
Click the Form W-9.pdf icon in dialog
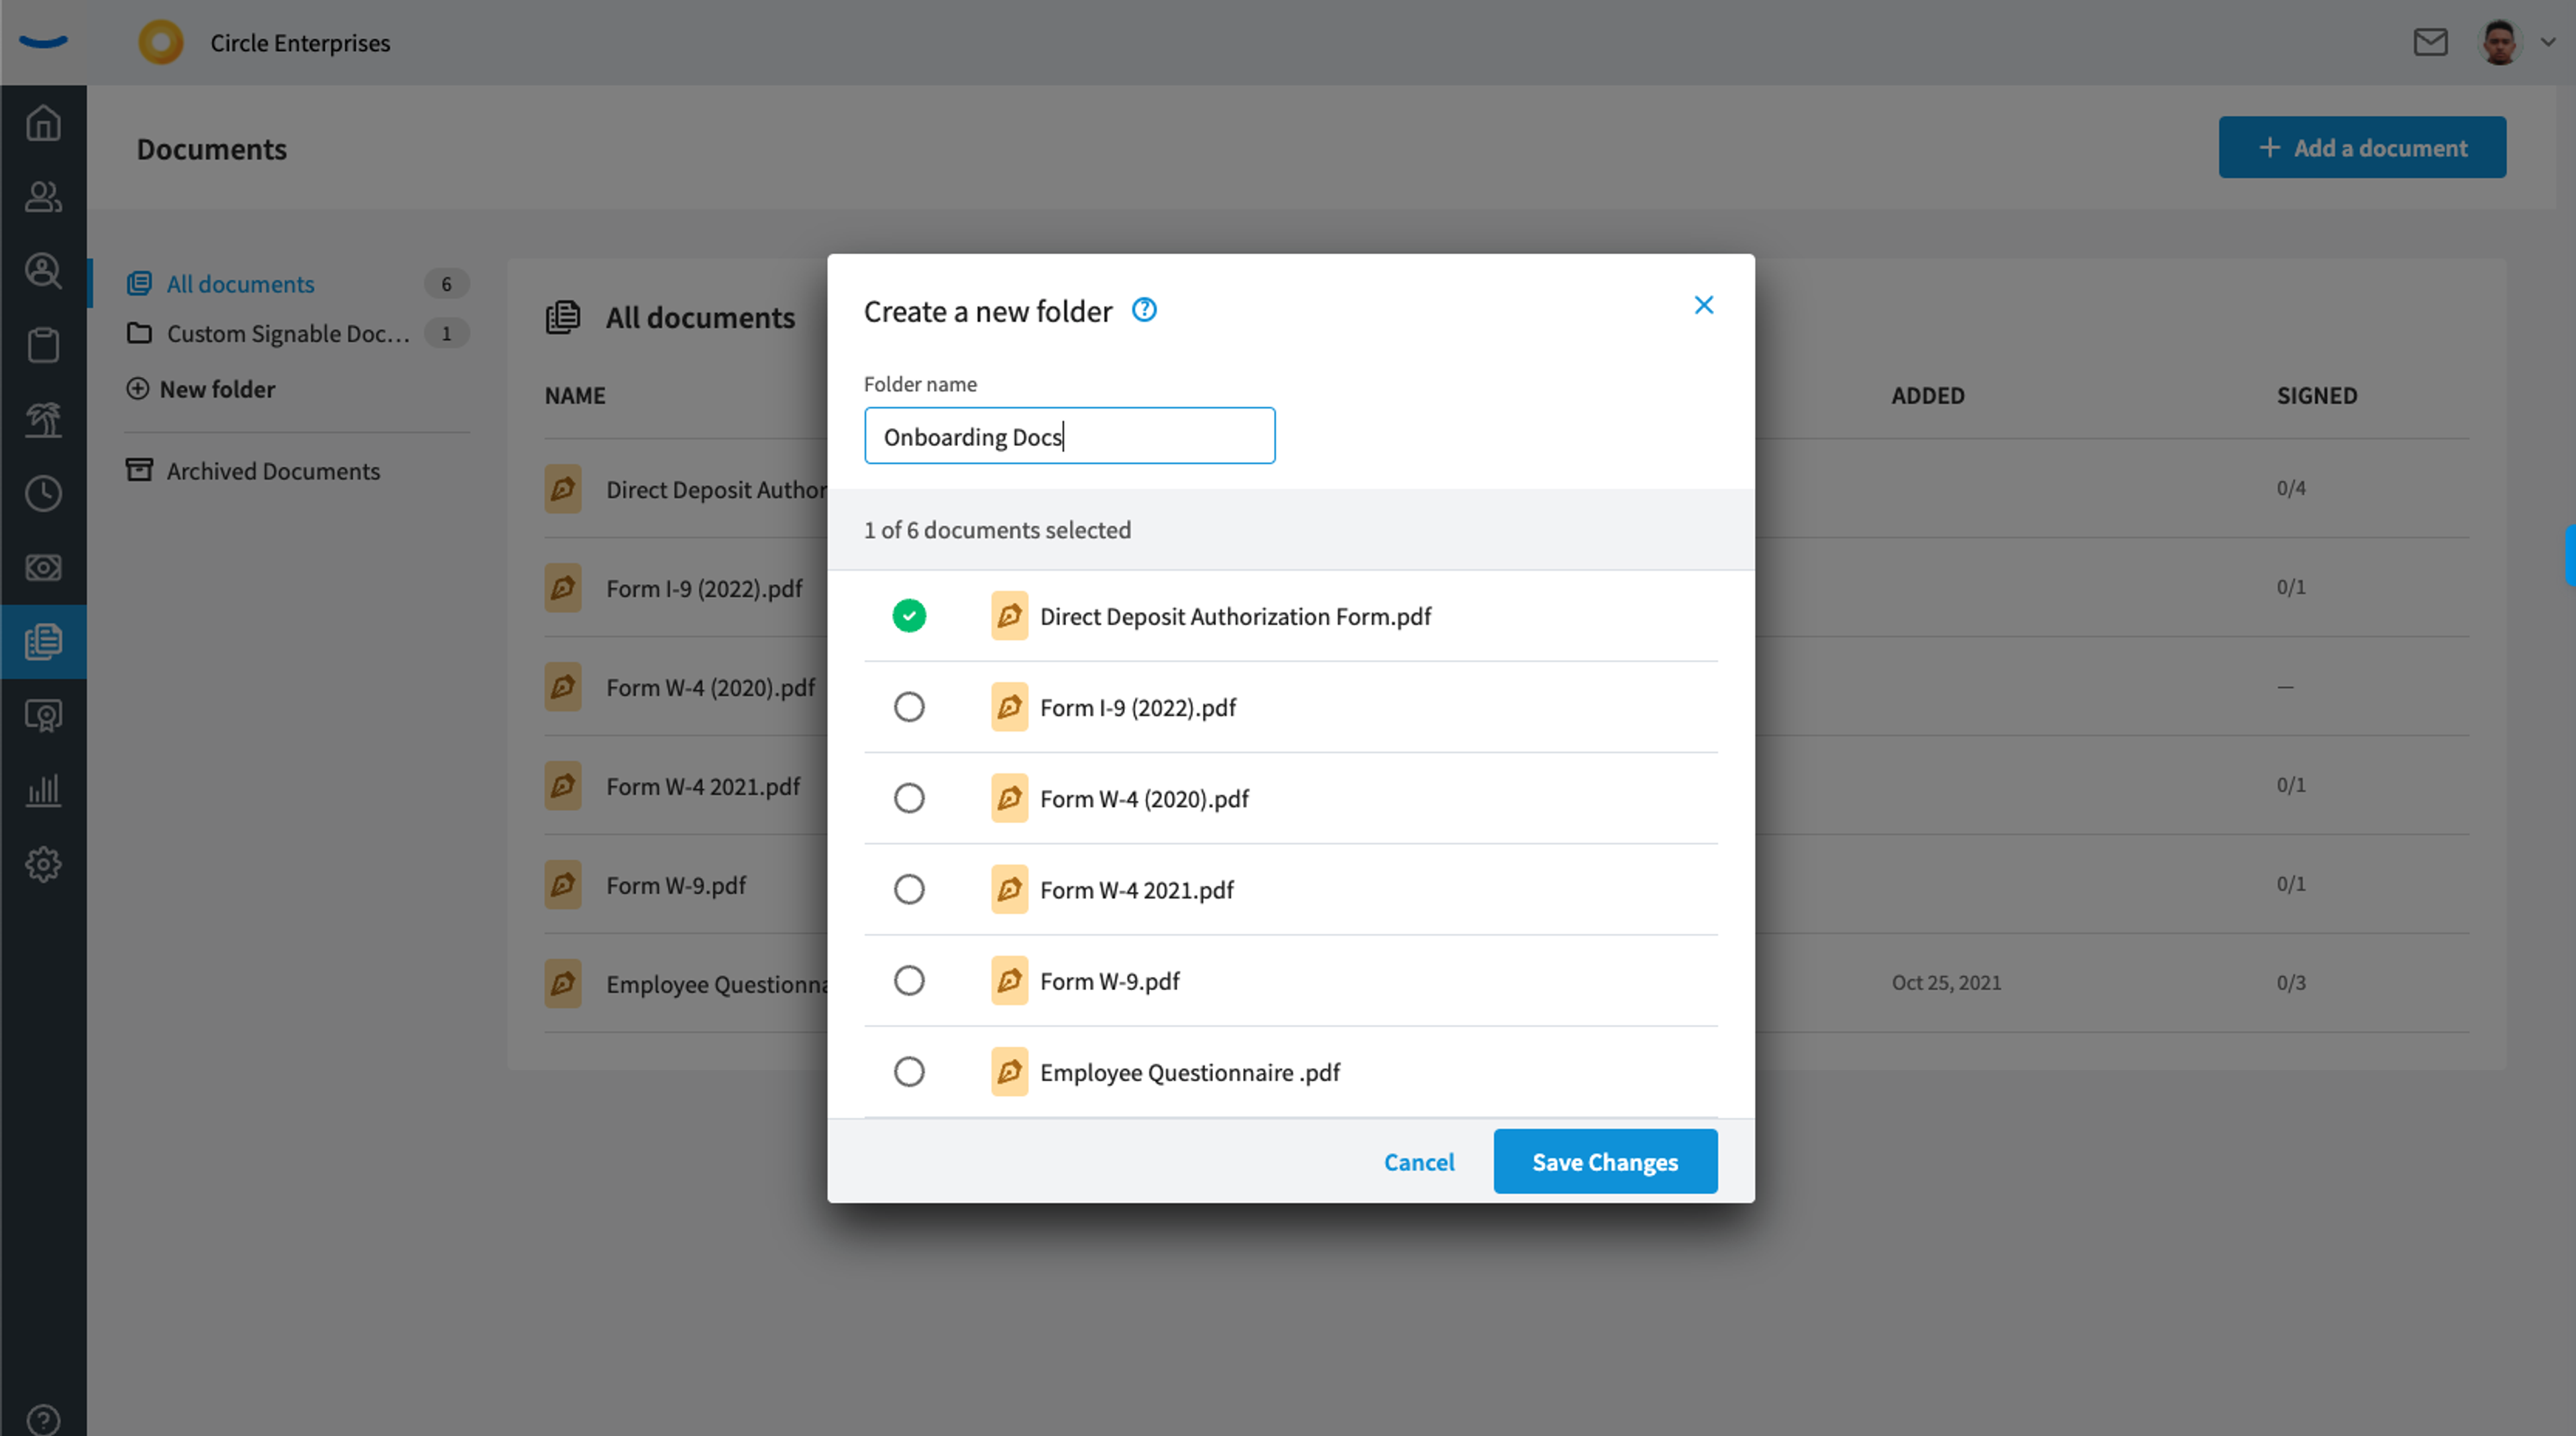click(x=1009, y=980)
